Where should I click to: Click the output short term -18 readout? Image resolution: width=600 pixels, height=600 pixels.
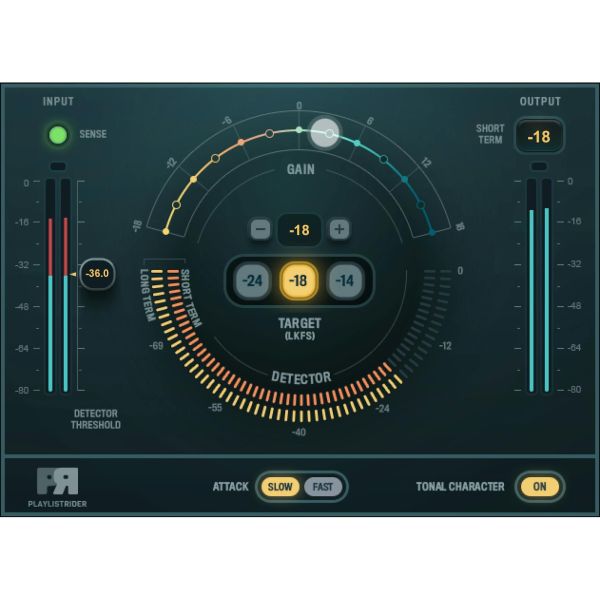tap(539, 136)
